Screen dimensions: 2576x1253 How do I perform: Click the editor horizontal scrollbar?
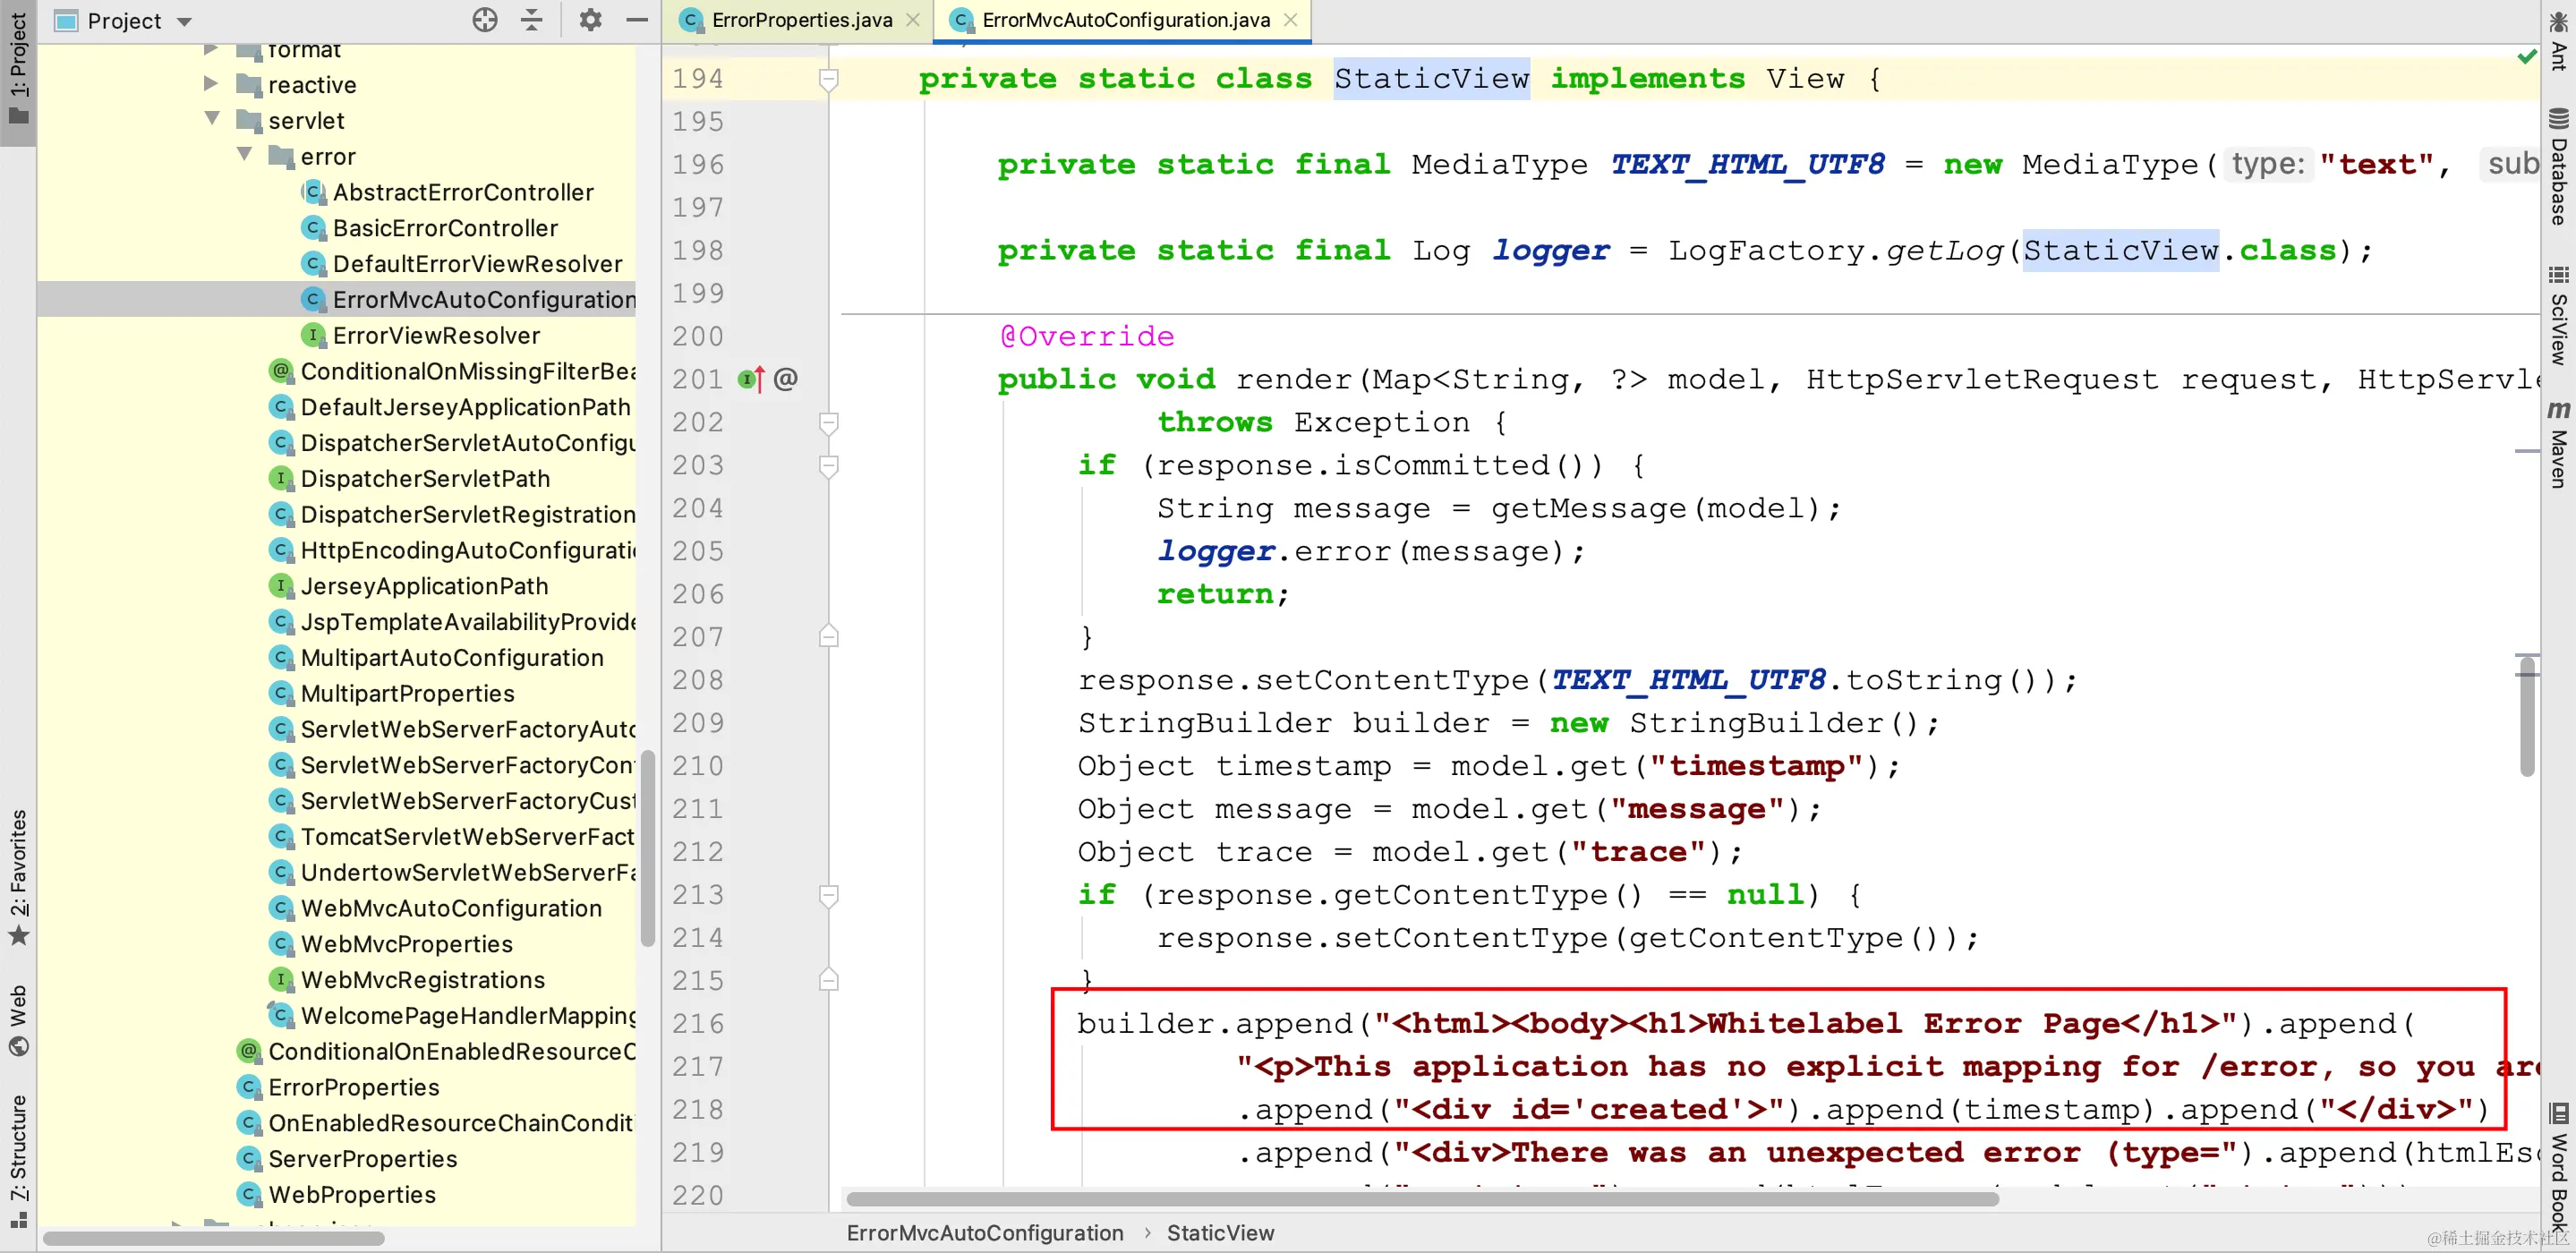[1422, 1199]
